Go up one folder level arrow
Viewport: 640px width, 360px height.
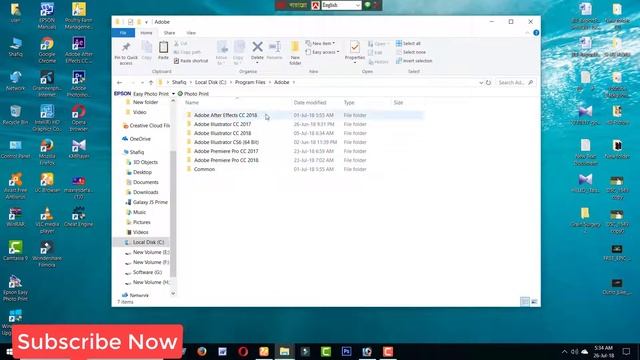pos(151,82)
